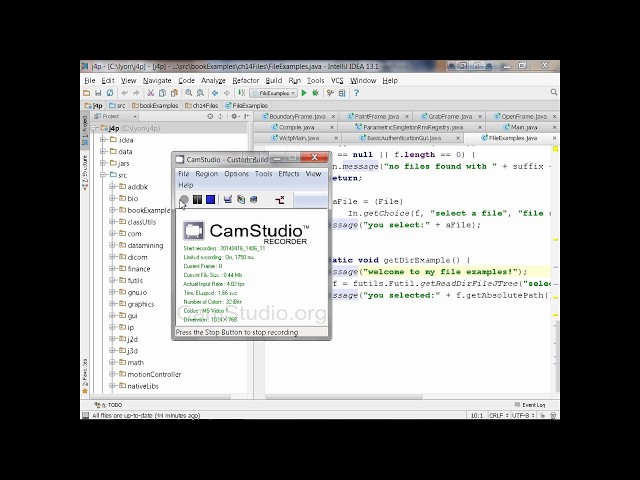Open IntelliJ Refactor menu
This screenshot has height=480, width=640.
(x=246, y=80)
